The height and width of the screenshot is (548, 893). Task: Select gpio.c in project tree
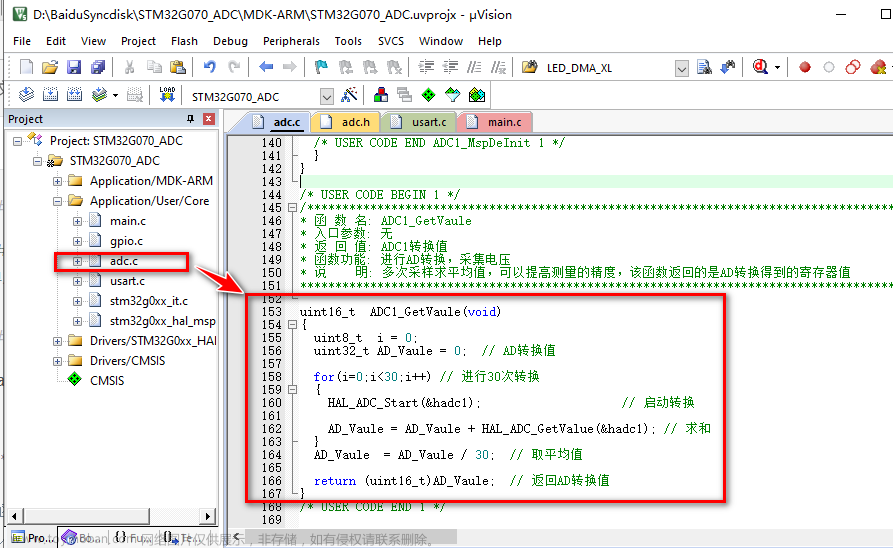click(x=126, y=241)
